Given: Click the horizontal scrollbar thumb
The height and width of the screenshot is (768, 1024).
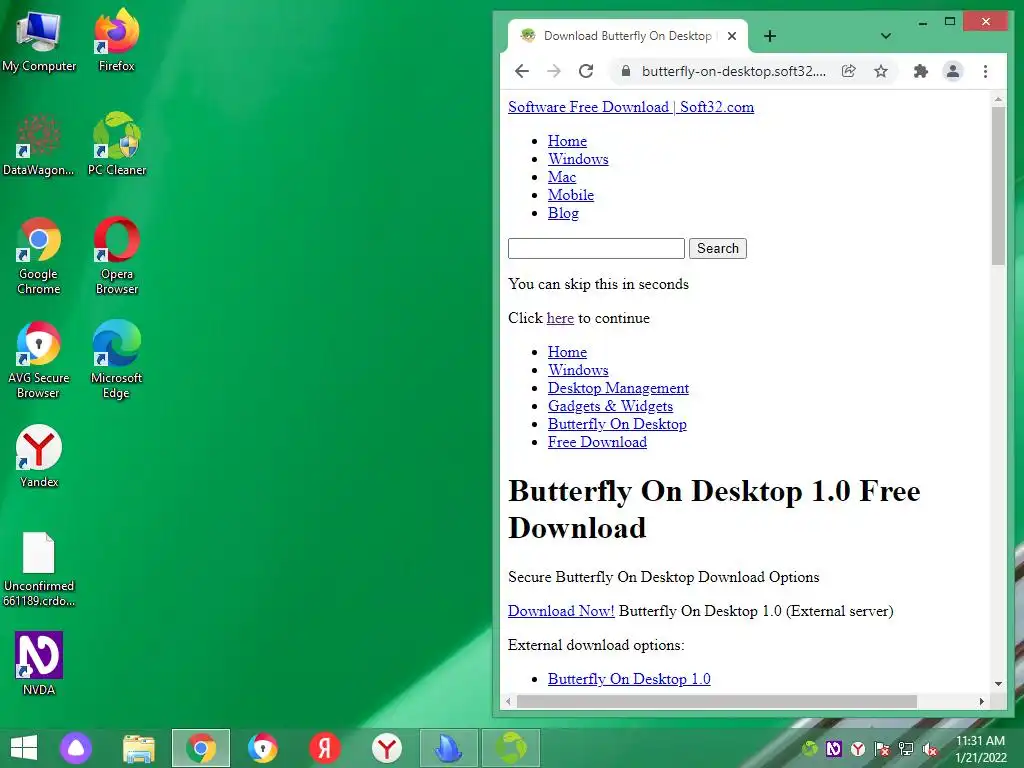Looking at the screenshot, I should pos(716,701).
